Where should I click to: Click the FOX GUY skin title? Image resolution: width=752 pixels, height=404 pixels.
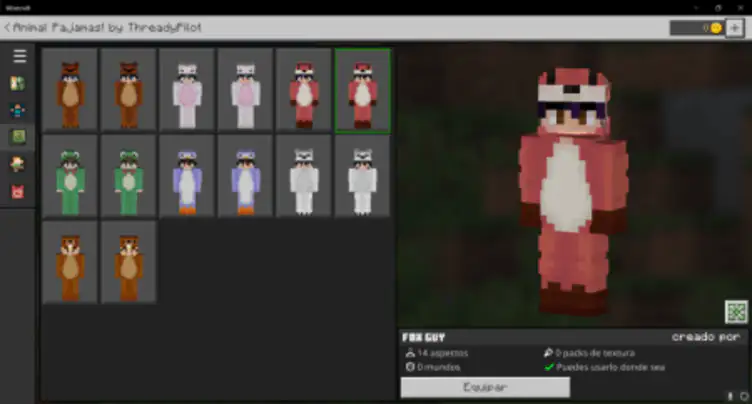click(424, 337)
